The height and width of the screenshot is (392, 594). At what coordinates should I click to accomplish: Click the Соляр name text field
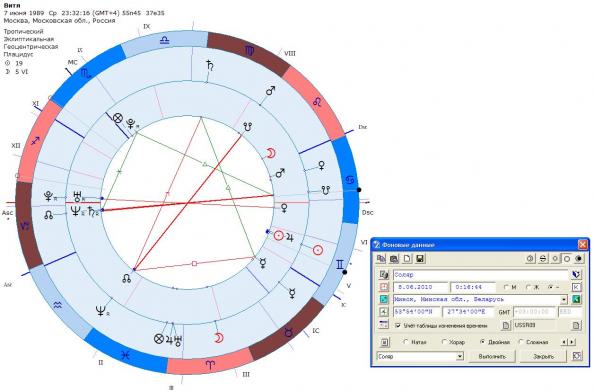click(x=481, y=275)
